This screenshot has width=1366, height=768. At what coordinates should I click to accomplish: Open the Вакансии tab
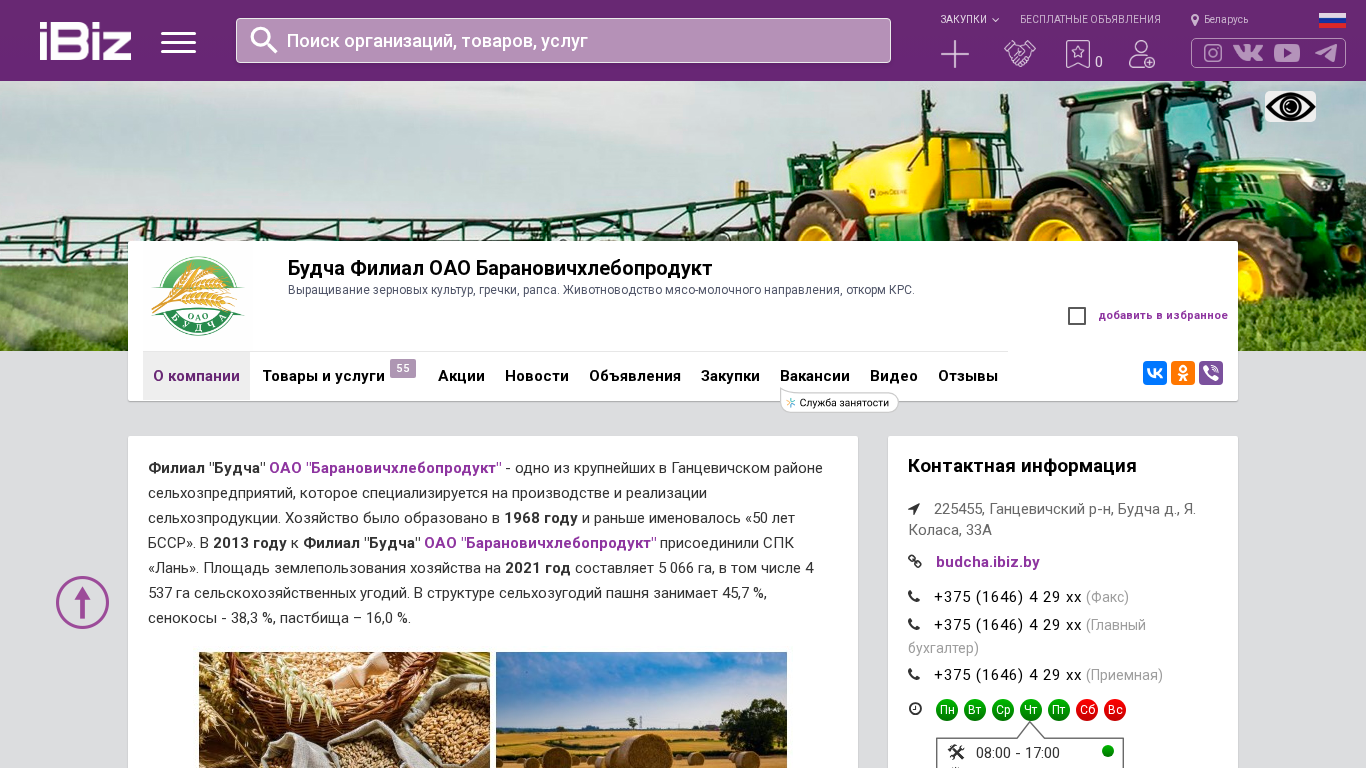point(815,376)
